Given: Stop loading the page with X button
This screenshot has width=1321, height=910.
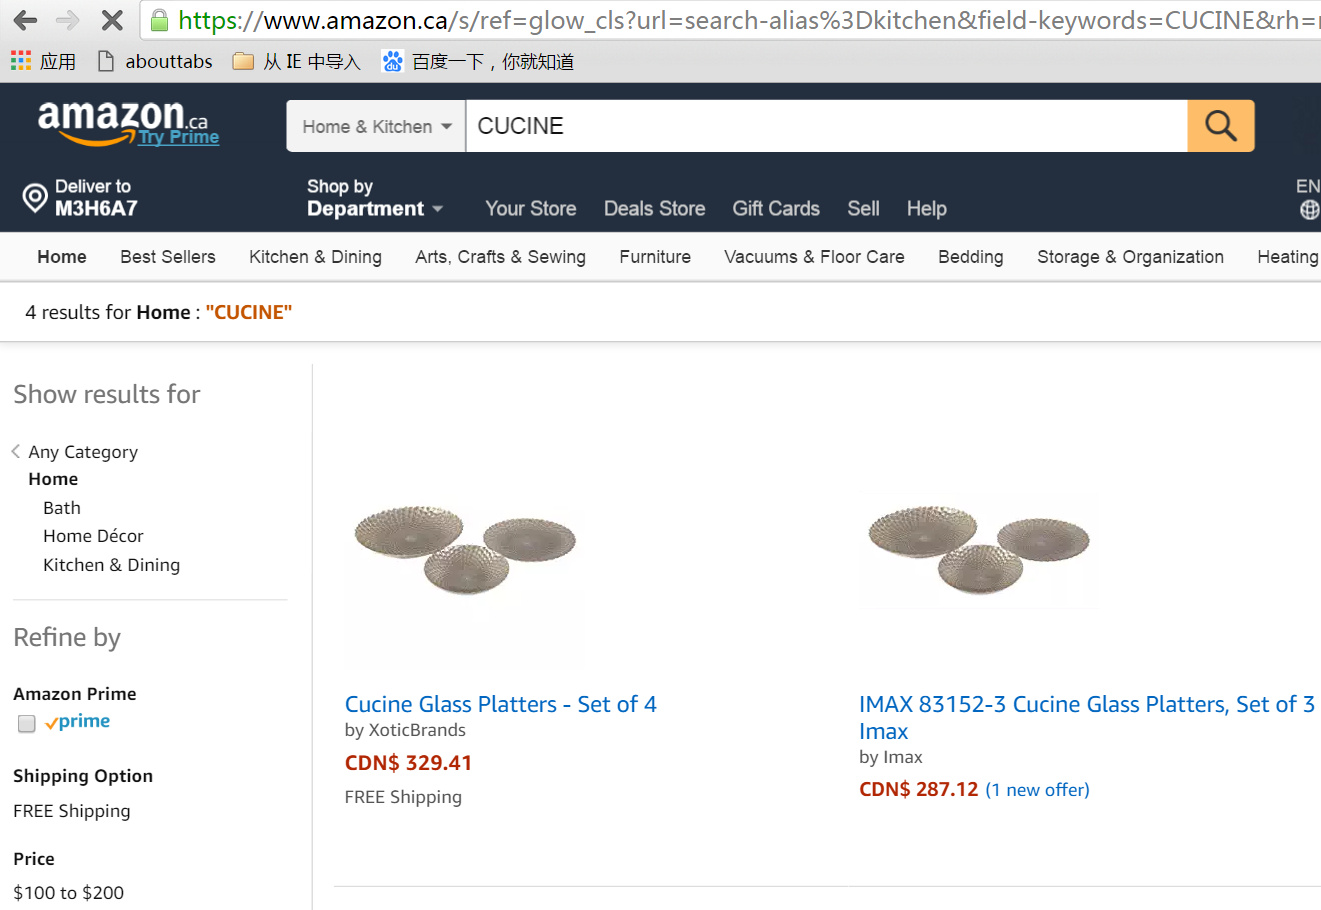Looking at the screenshot, I should (x=113, y=20).
